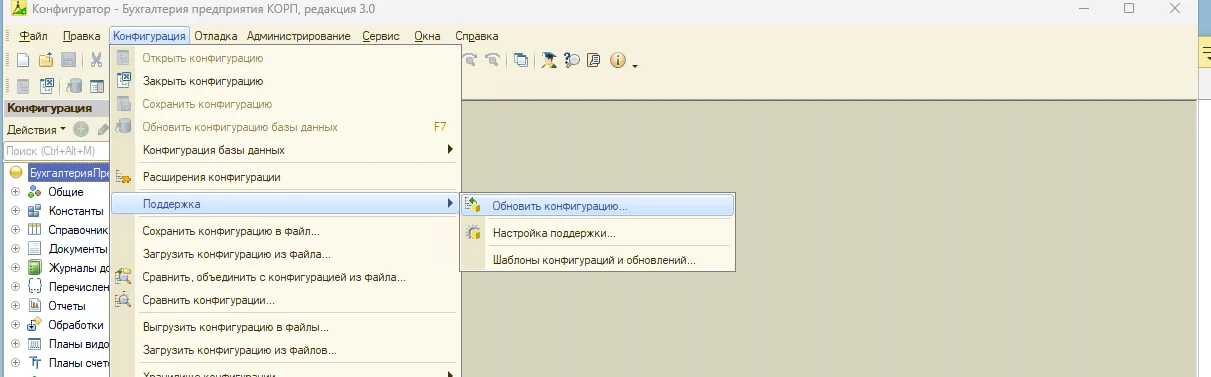Open the Syntax Assistant graduate icon

coord(550,60)
